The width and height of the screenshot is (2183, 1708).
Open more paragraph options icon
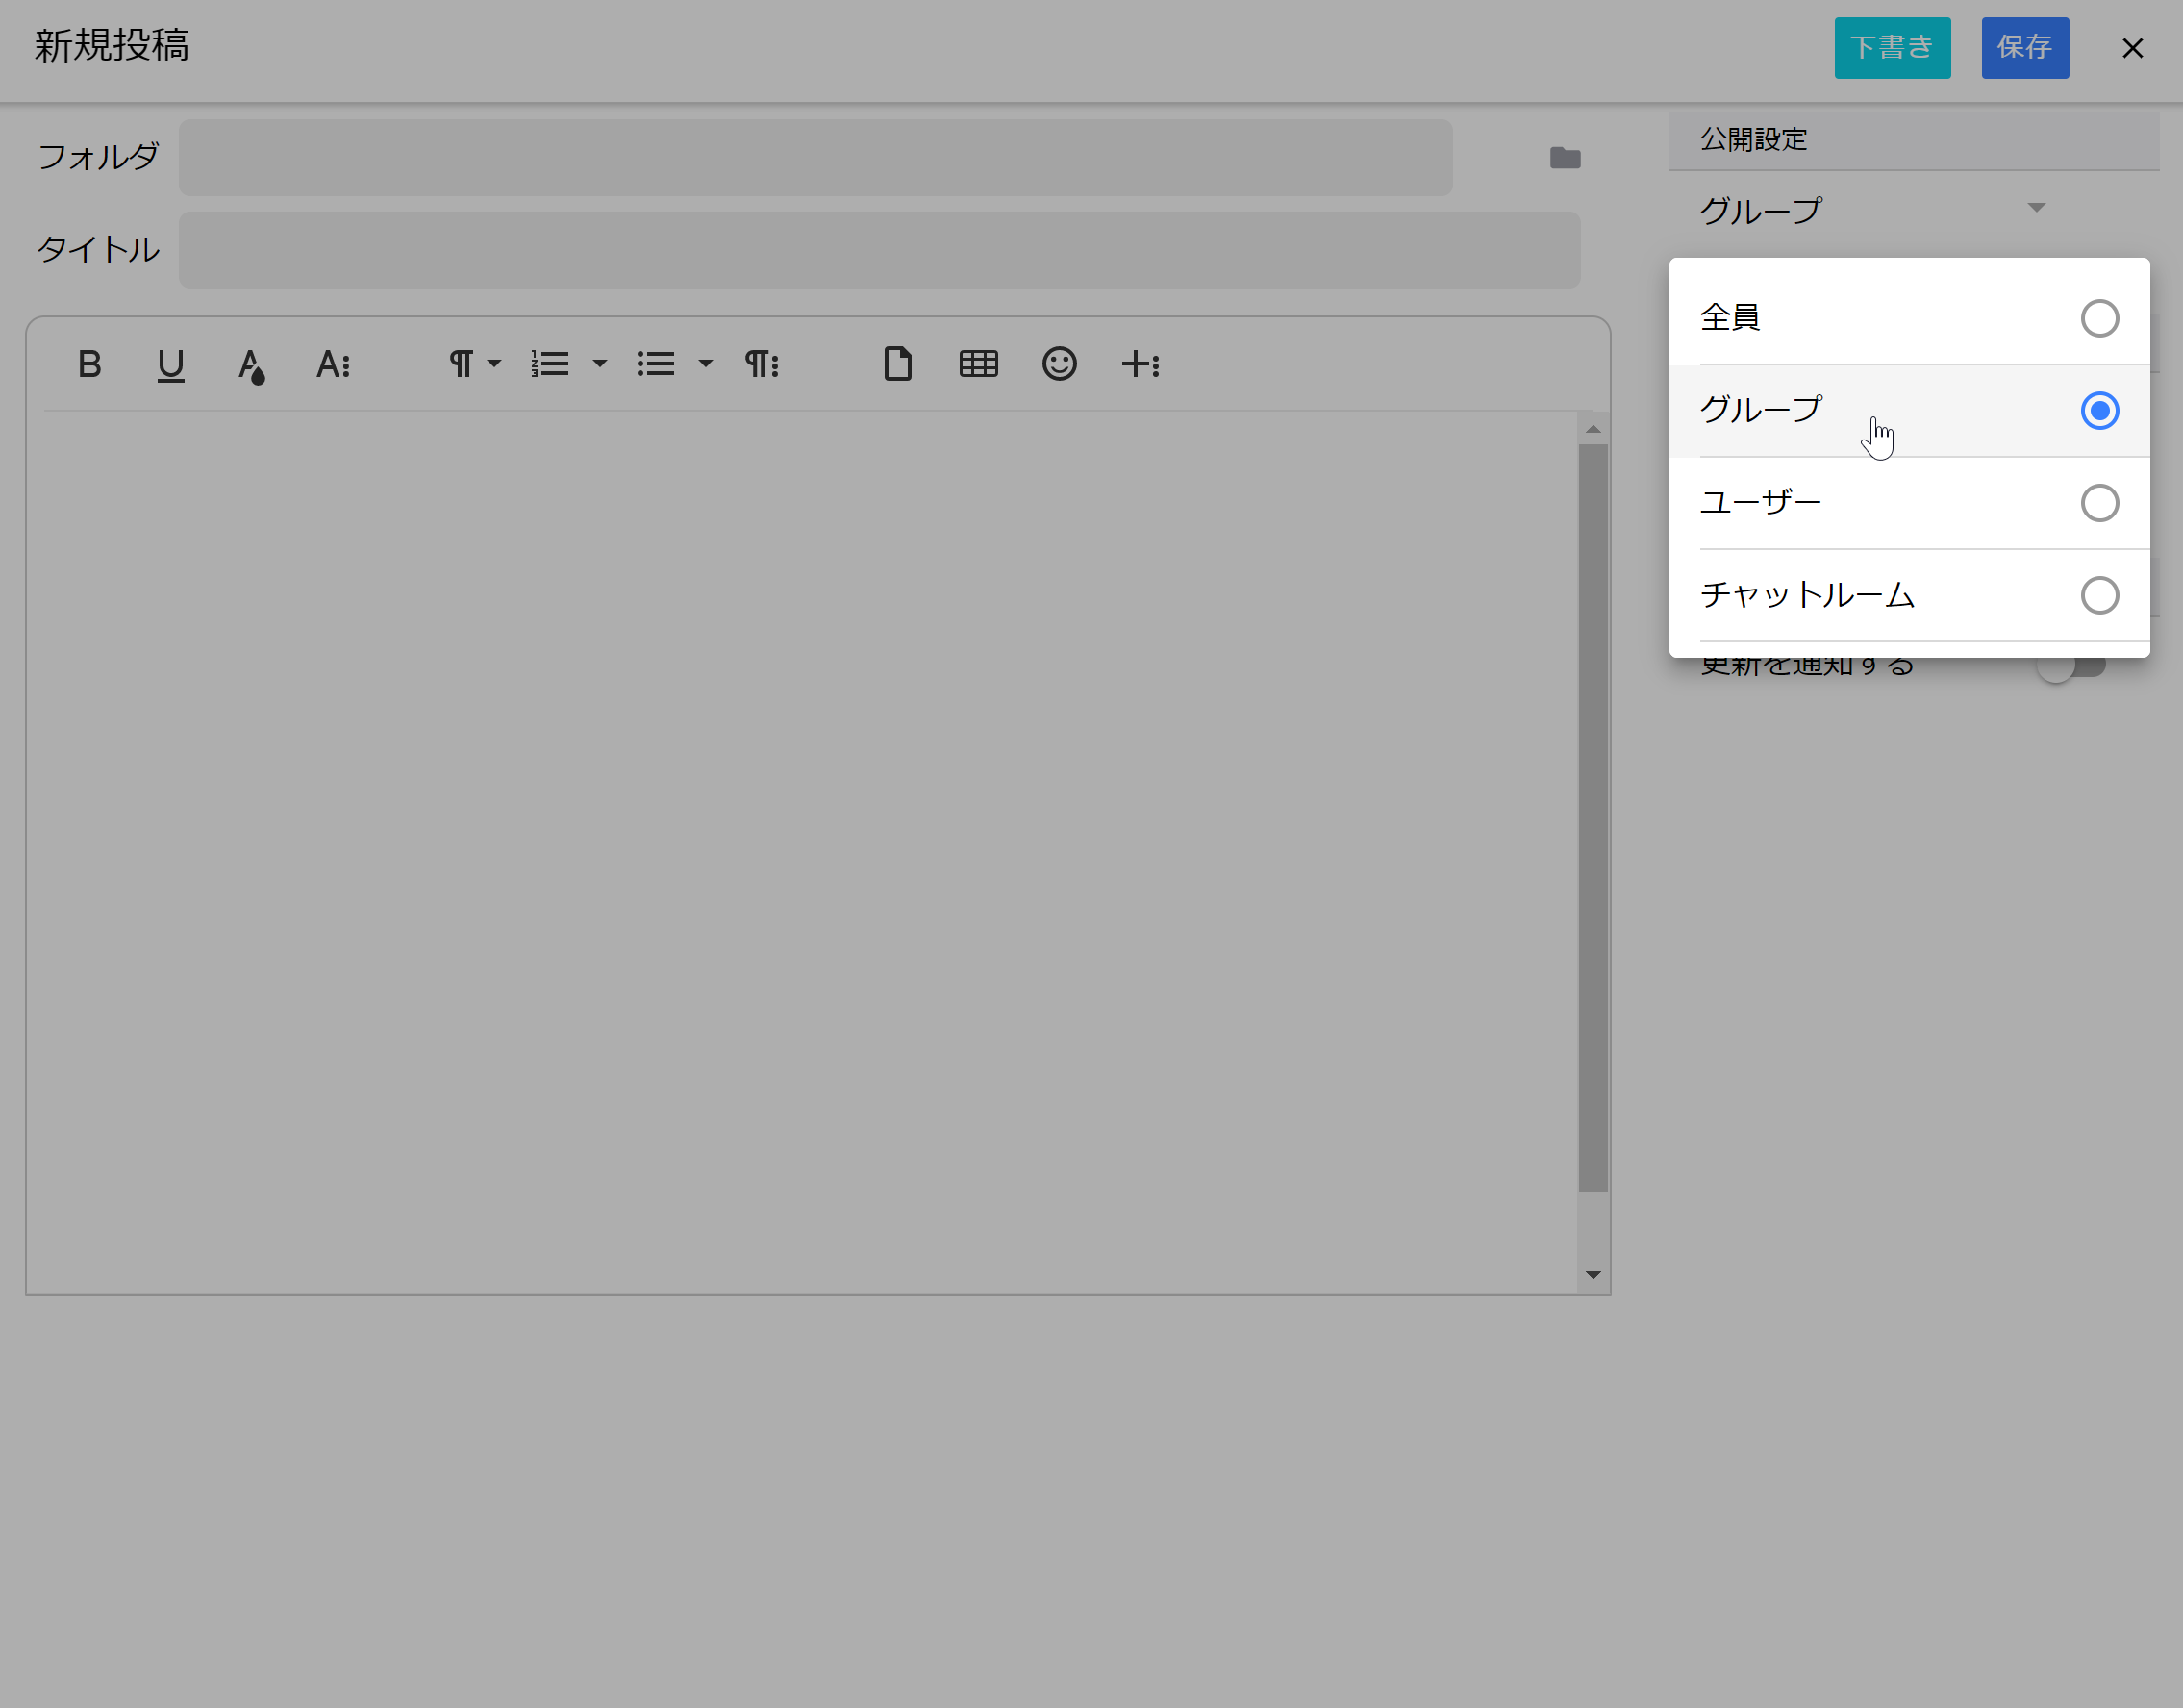point(762,364)
